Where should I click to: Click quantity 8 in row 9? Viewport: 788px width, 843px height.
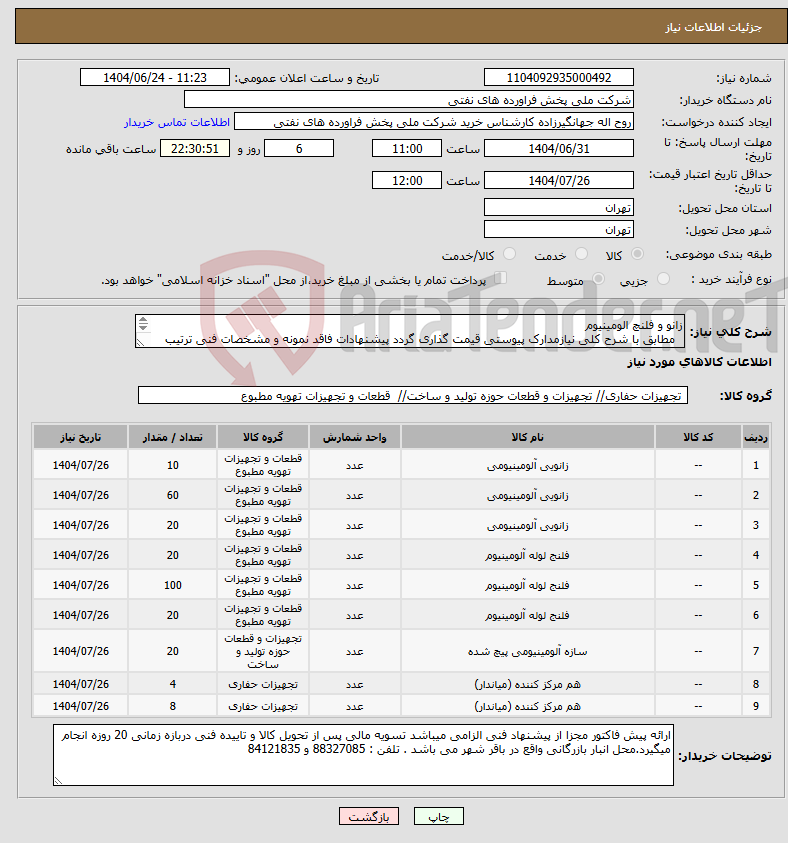pyautogui.click(x=173, y=706)
